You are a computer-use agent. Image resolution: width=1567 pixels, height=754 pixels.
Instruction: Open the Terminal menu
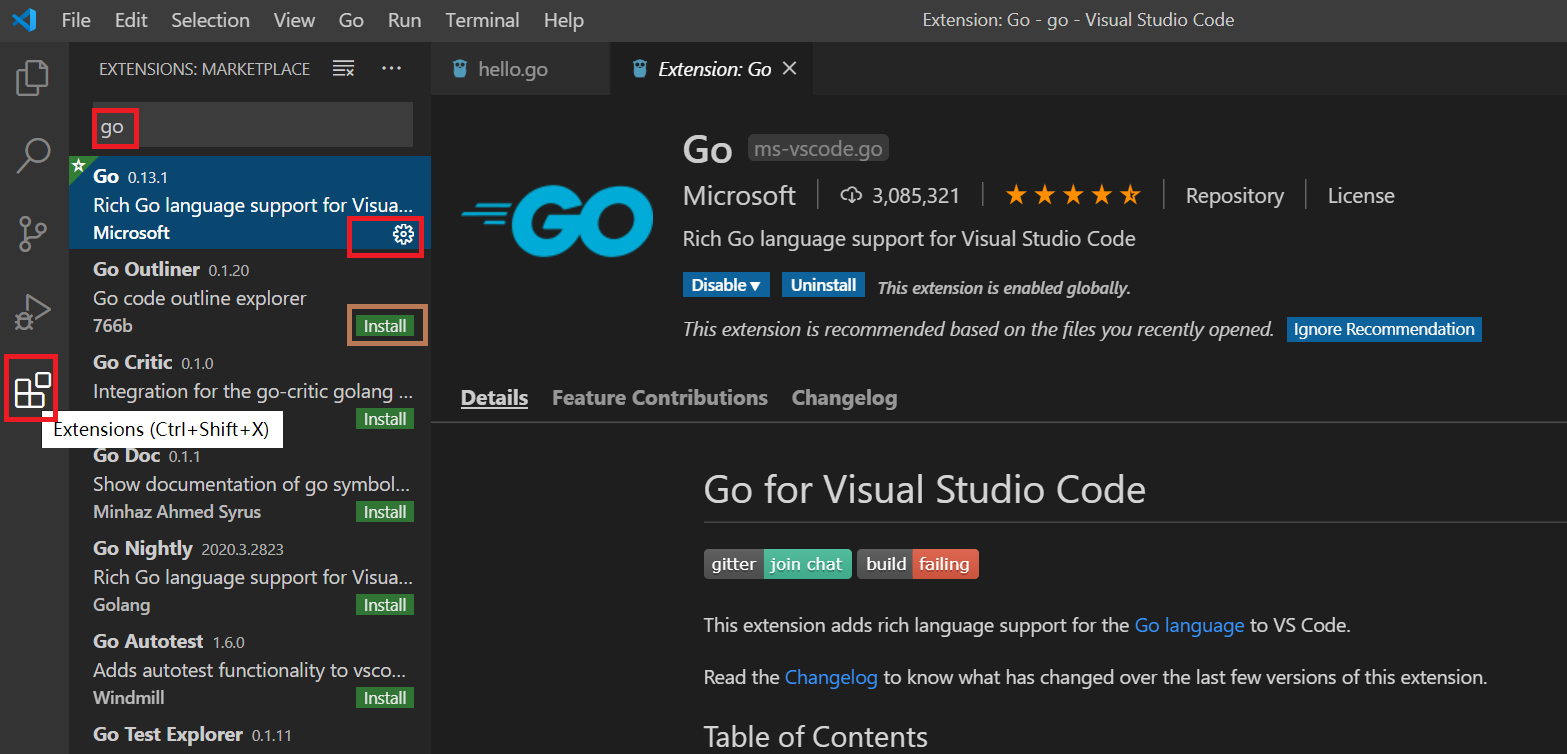click(x=482, y=20)
